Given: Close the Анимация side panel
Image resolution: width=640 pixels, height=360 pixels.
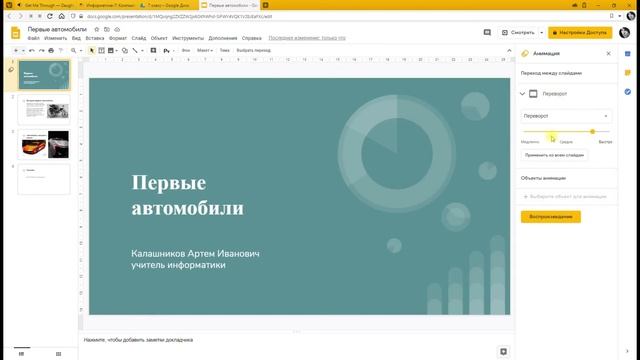Looking at the screenshot, I should tap(609, 53).
